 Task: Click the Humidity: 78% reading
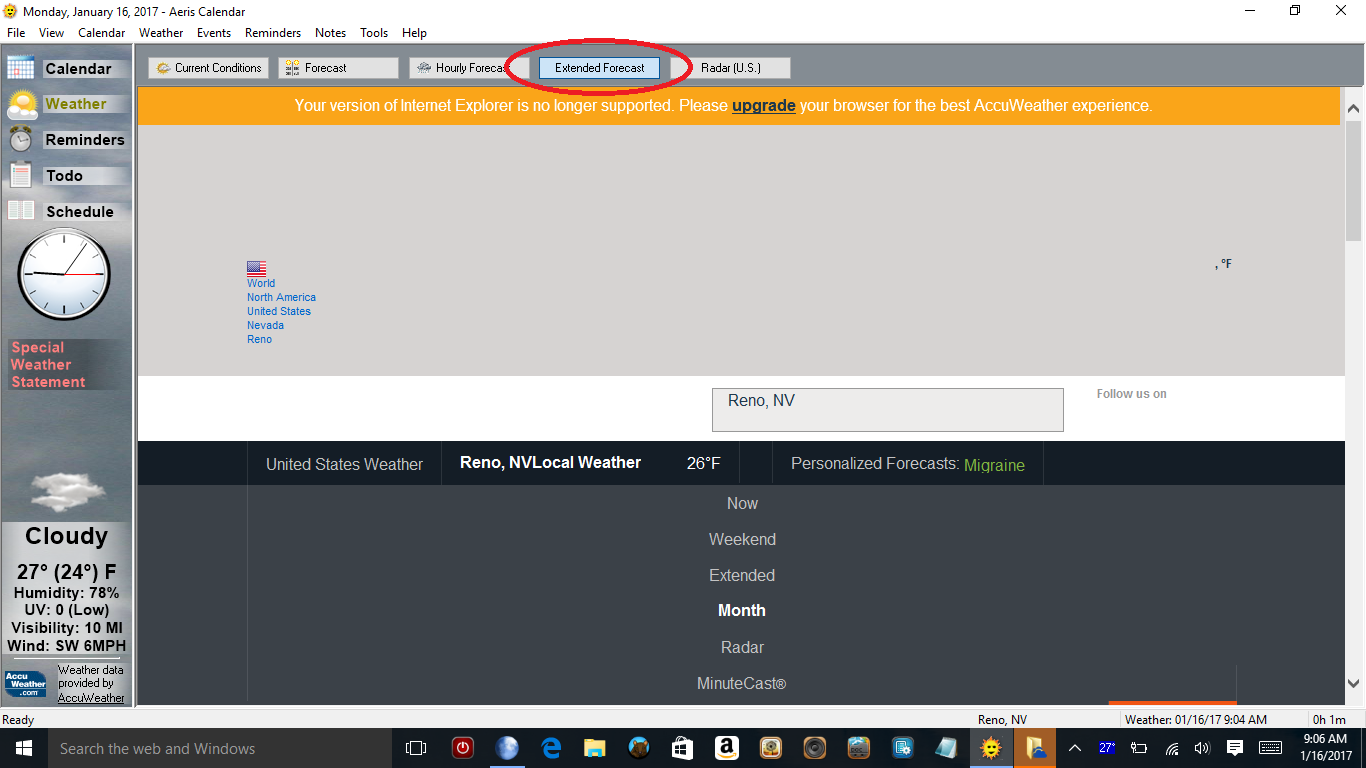pyautogui.click(x=67, y=593)
